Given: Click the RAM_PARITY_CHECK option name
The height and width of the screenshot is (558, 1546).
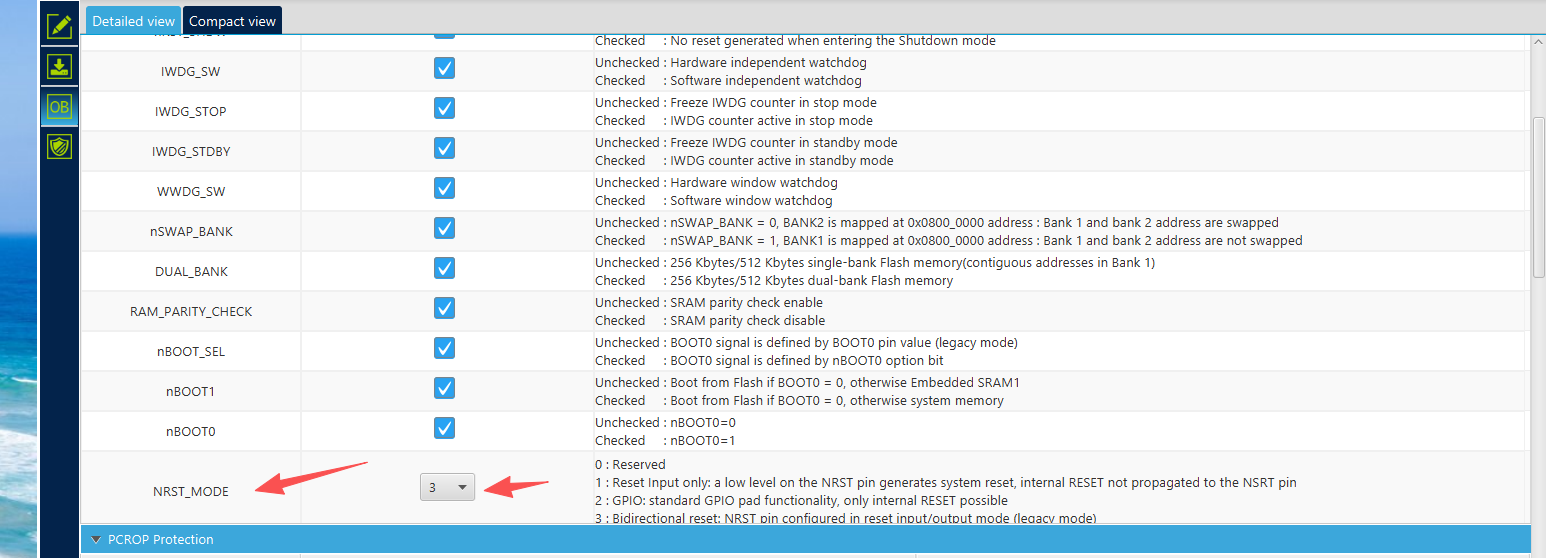Looking at the screenshot, I should pos(191,312).
